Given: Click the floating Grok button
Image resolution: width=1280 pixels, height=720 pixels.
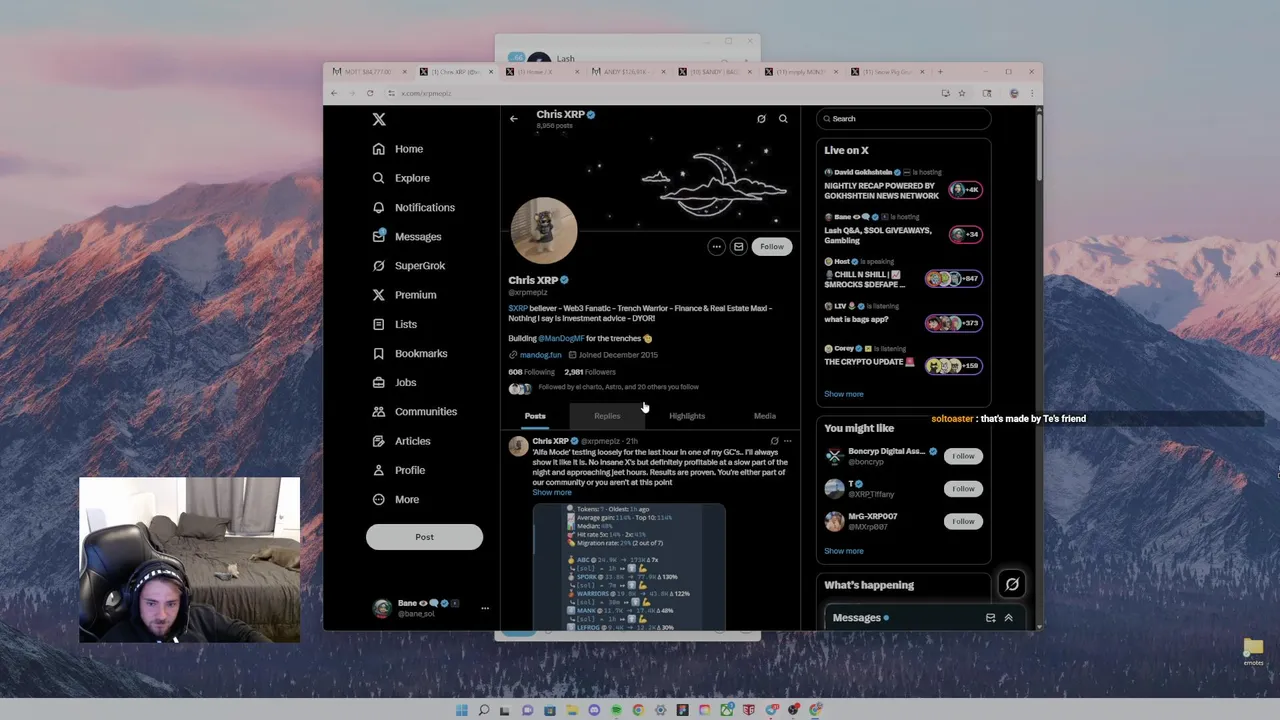Looking at the screenshot, I should (x=1012, y=584).
